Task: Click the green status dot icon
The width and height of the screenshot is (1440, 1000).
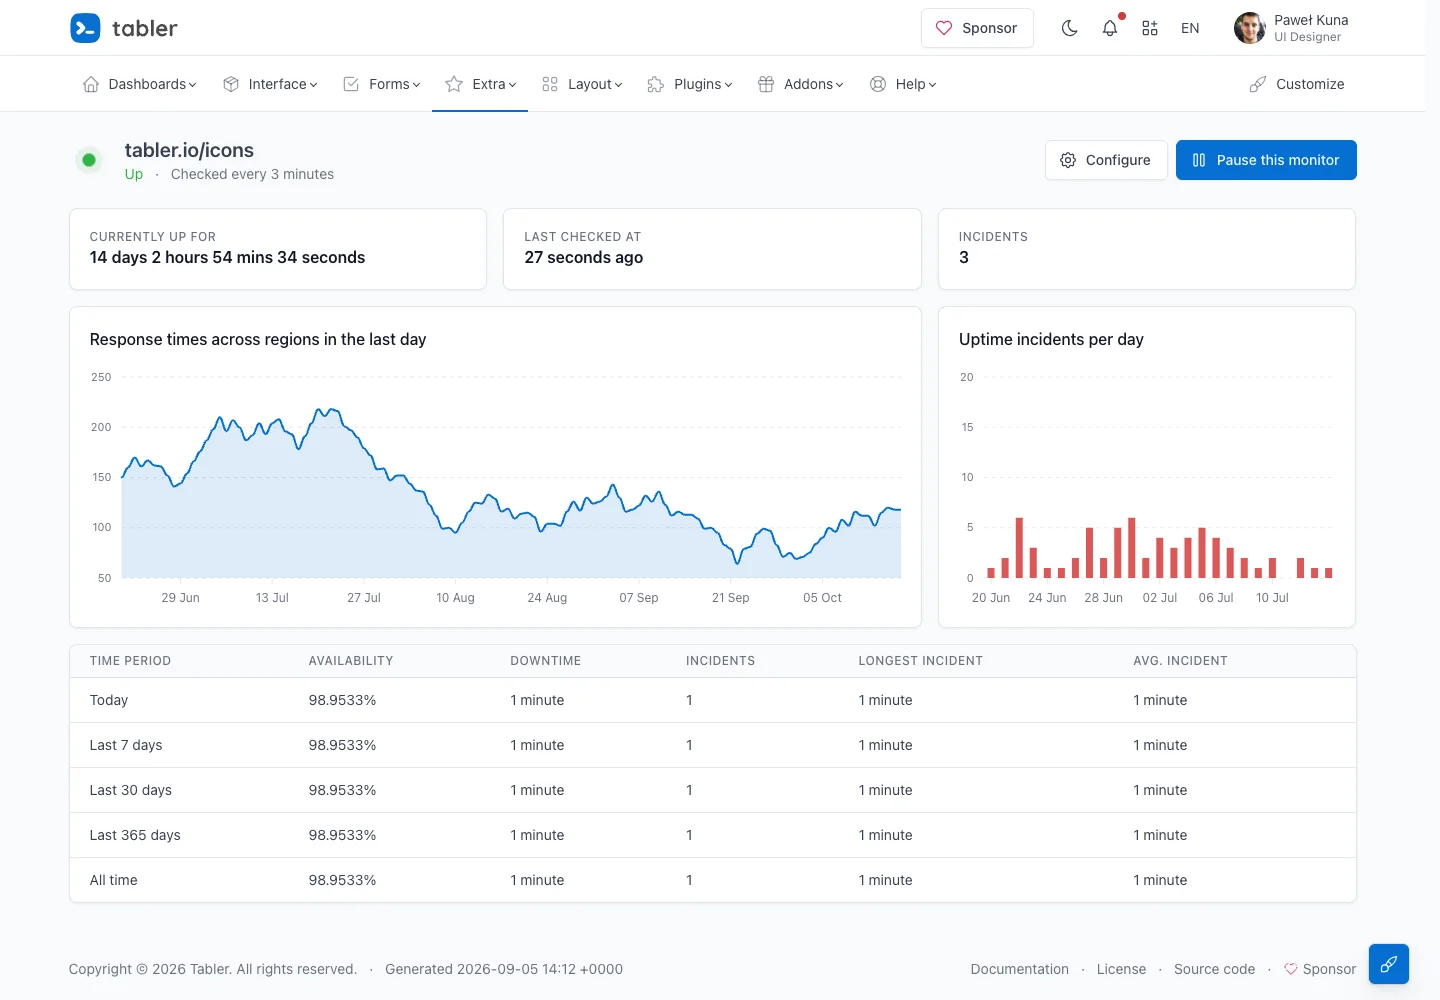Action: [x=89, y=160]
